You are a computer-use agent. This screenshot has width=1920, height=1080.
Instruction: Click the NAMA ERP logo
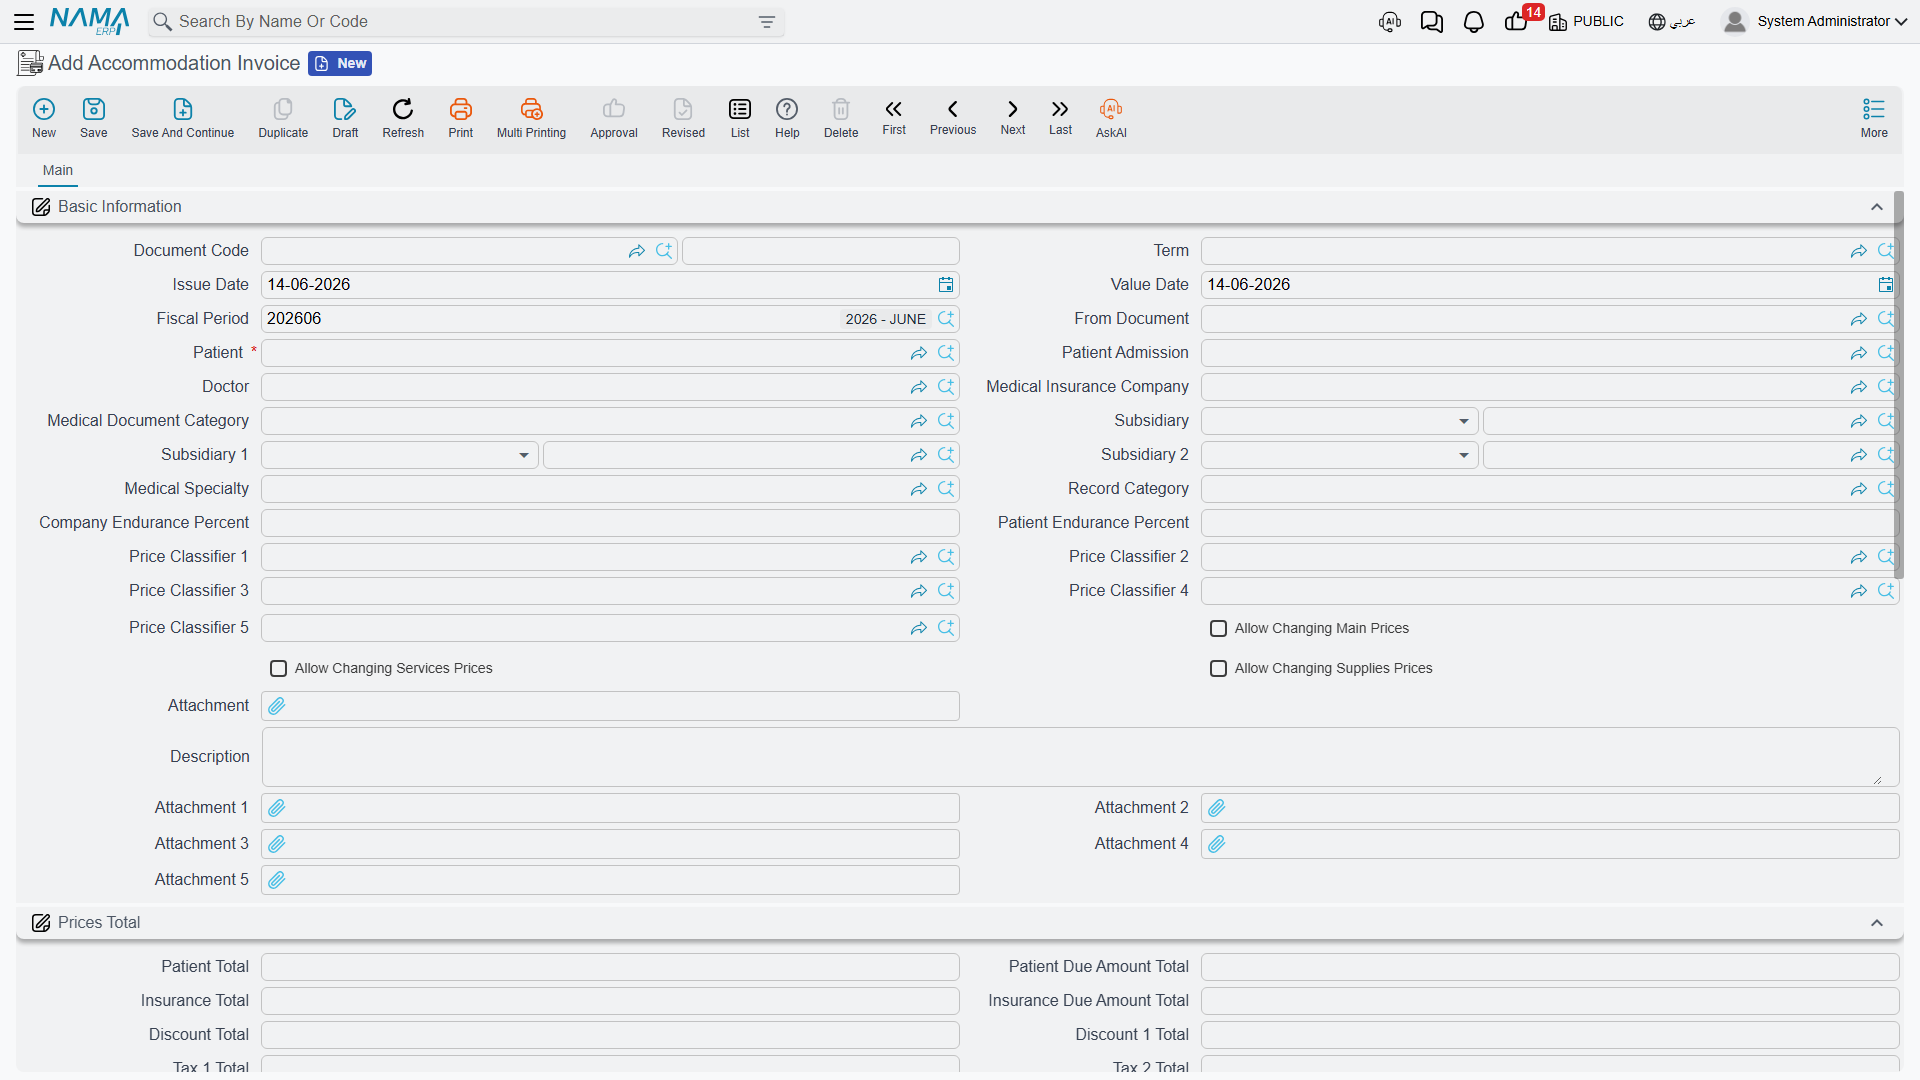coord(89,21)
